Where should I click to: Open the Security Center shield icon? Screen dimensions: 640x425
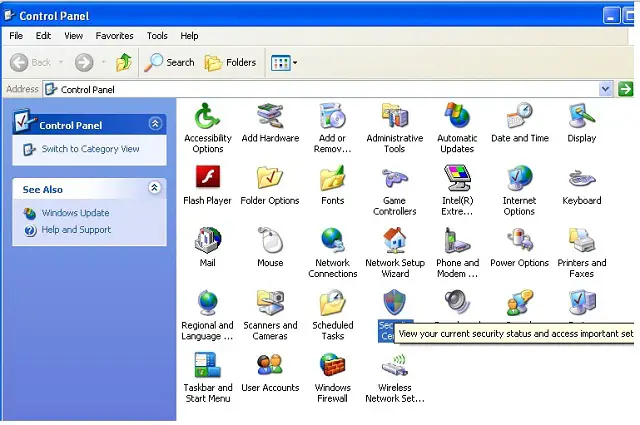394,303
